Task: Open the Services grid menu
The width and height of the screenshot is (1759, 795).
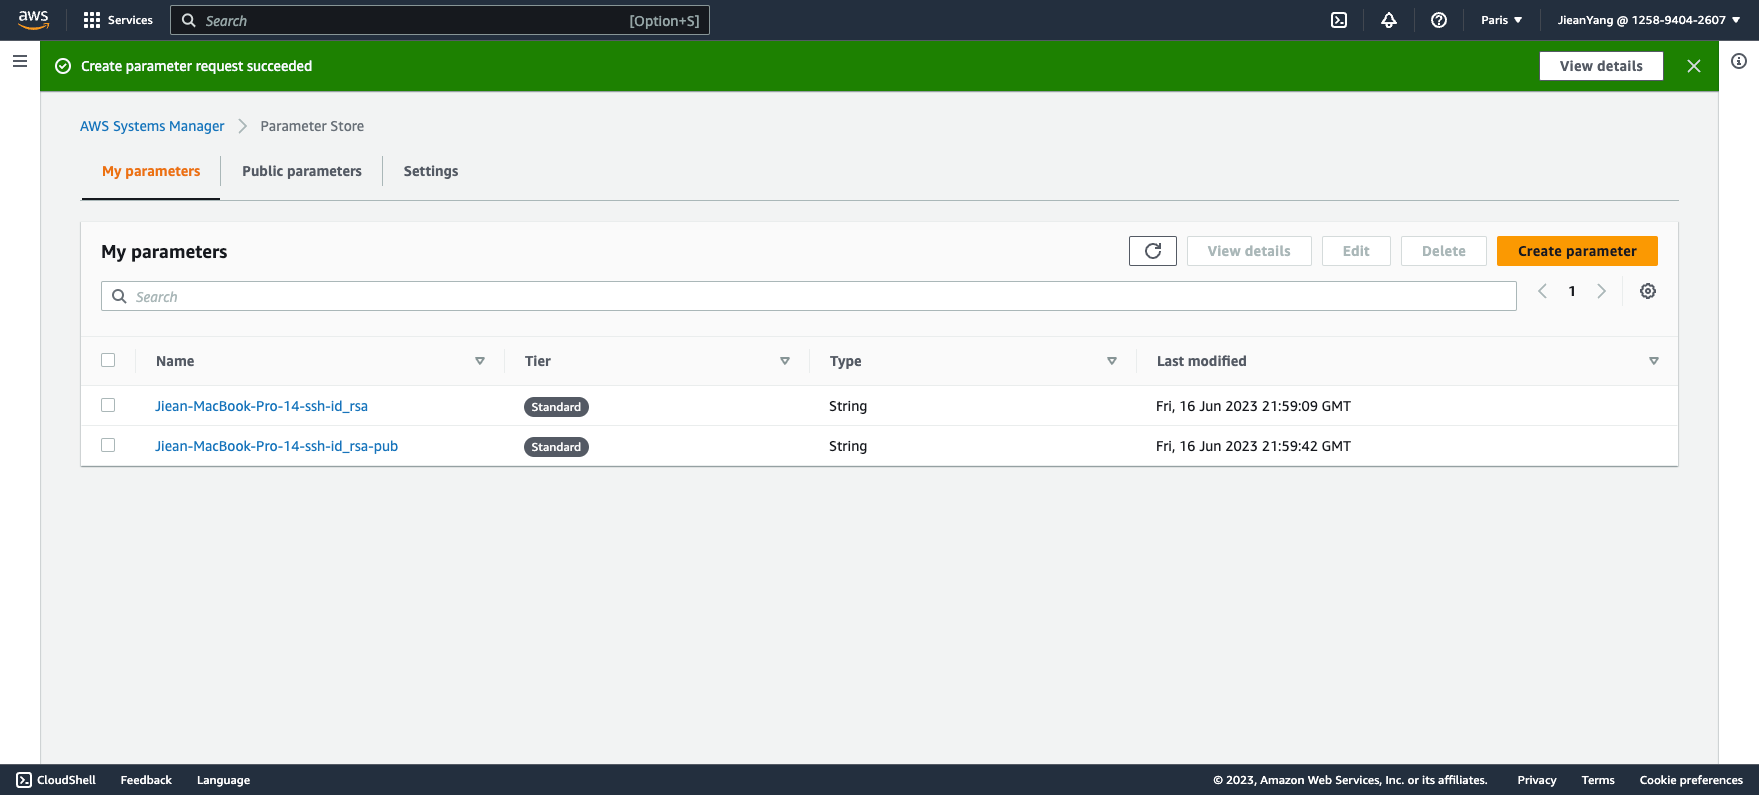Action: click(x=118, y=20)
